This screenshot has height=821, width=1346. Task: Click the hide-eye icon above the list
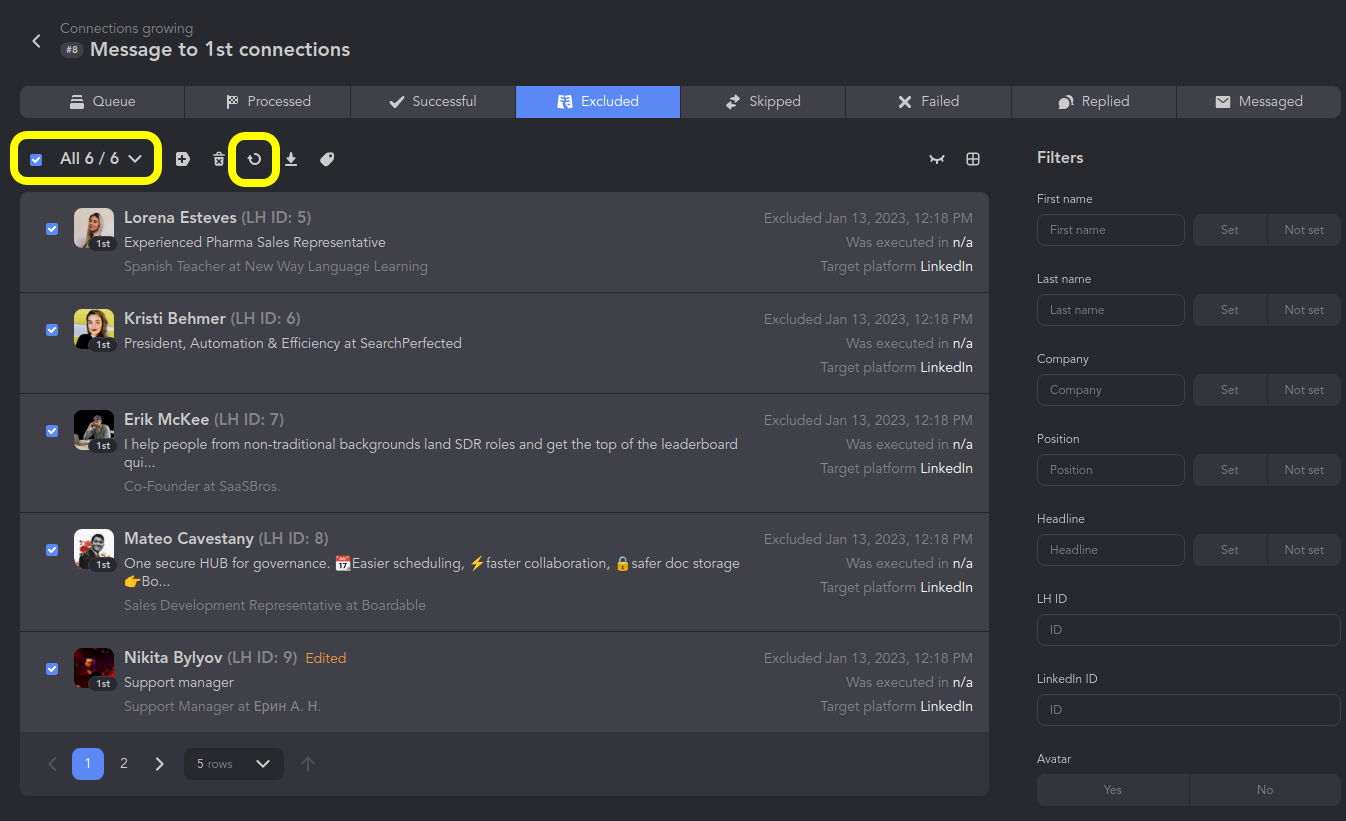(x=937, y=159)
